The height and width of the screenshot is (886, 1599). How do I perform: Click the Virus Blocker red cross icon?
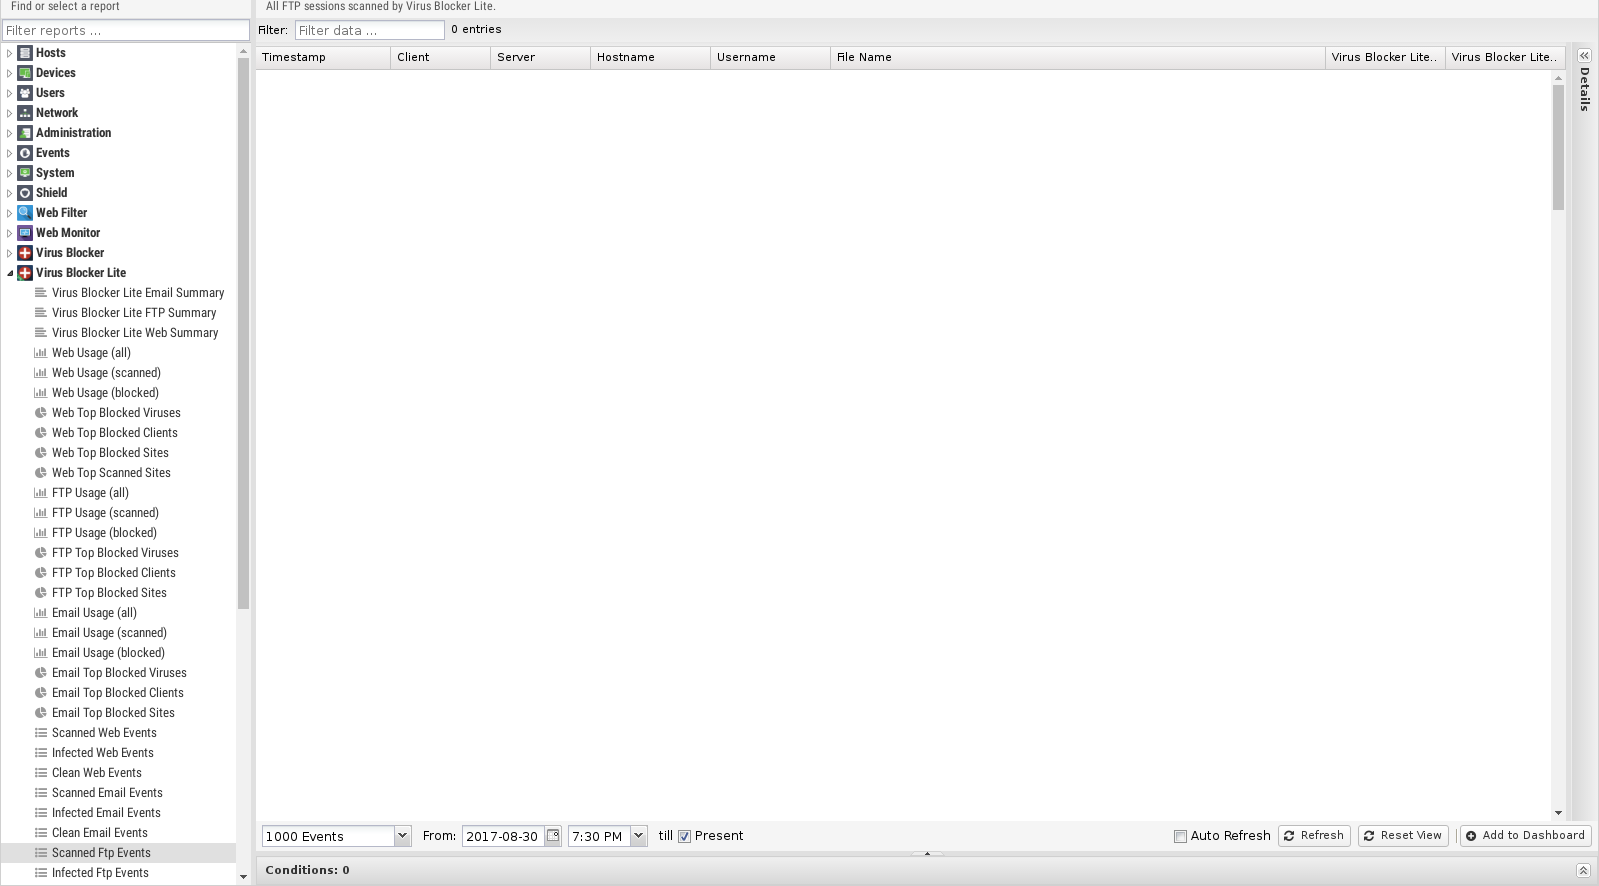click(x=25, y=253)
